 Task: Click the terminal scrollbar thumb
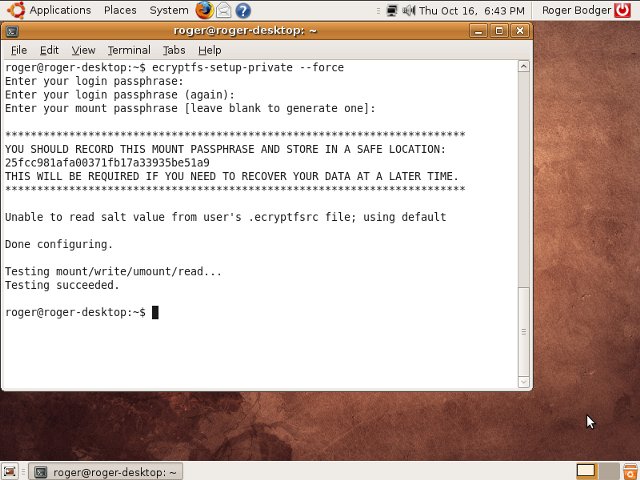pos(524,332)
